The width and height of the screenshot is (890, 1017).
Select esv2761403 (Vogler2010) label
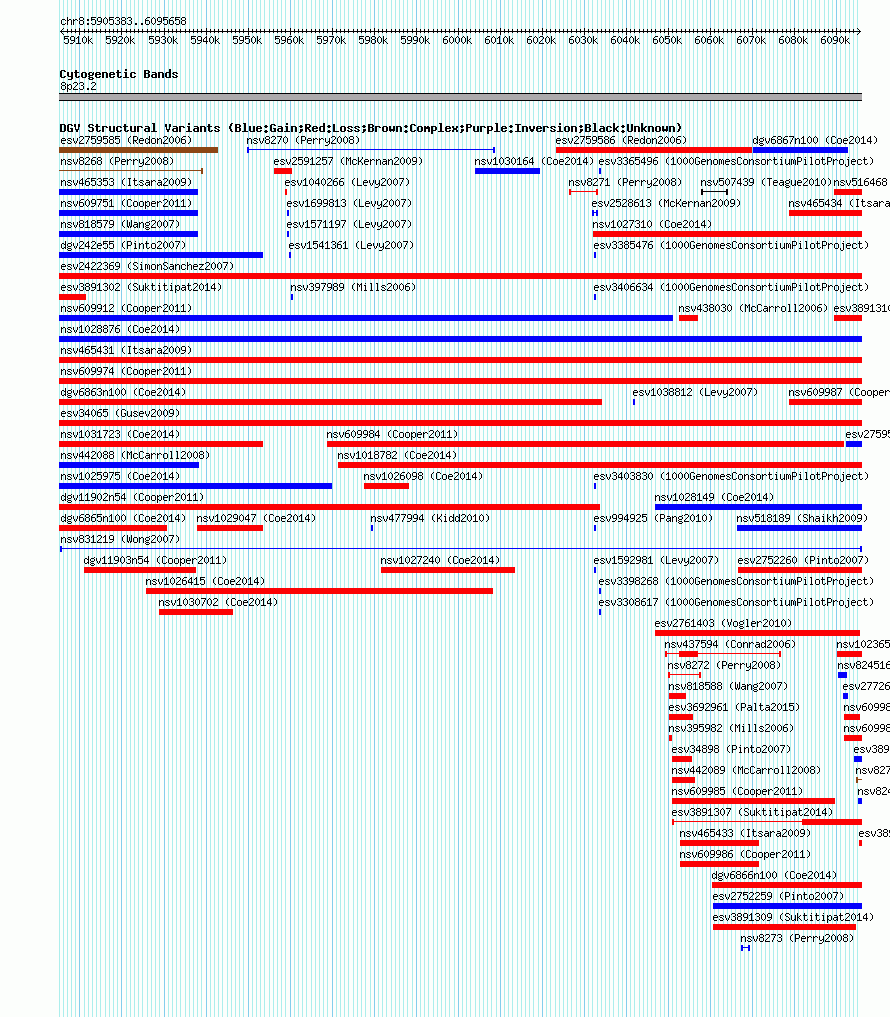[x=723, y=623]
